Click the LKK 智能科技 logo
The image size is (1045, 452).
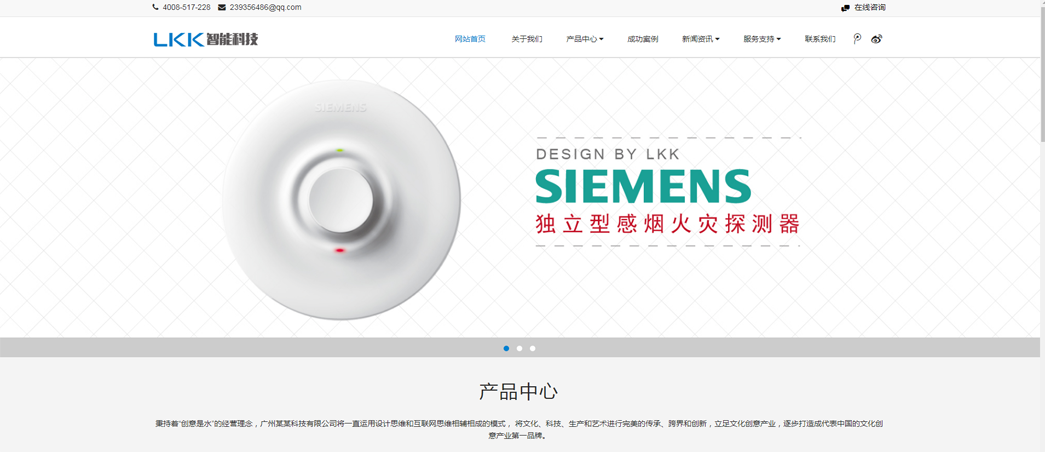pyautogui.click(x=206, y=39)
